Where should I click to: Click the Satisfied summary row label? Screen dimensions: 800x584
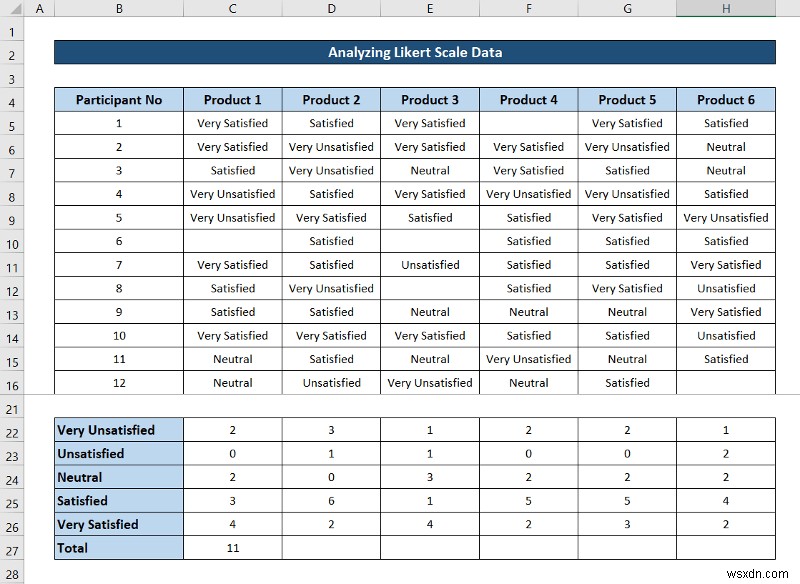(x=119, y=500)
